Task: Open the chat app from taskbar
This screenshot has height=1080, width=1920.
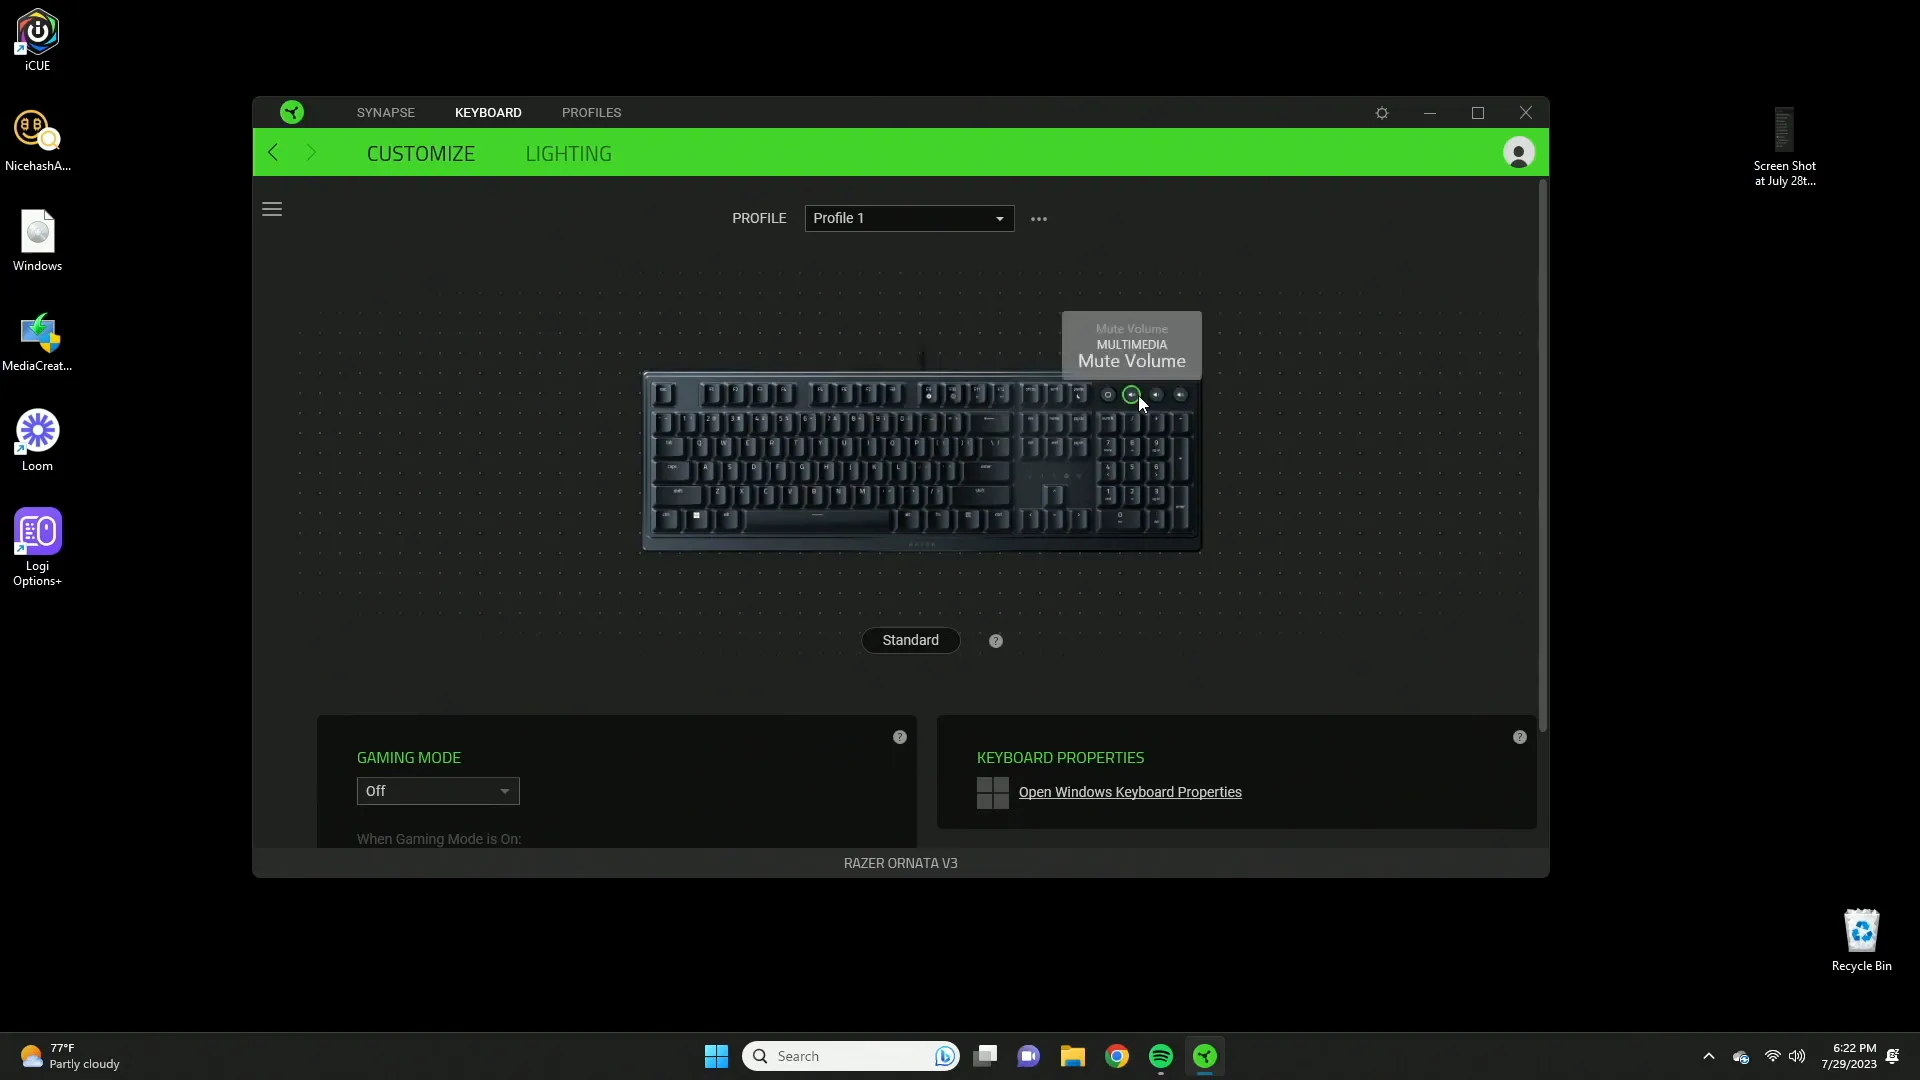Action: tap(1029, 1057)
